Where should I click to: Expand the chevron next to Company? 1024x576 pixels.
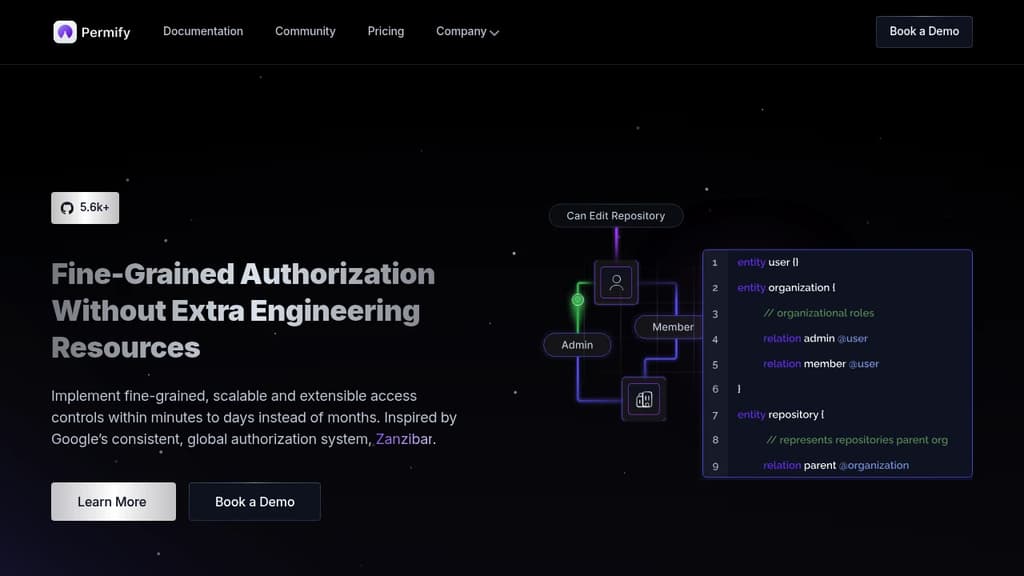(494, 32)
